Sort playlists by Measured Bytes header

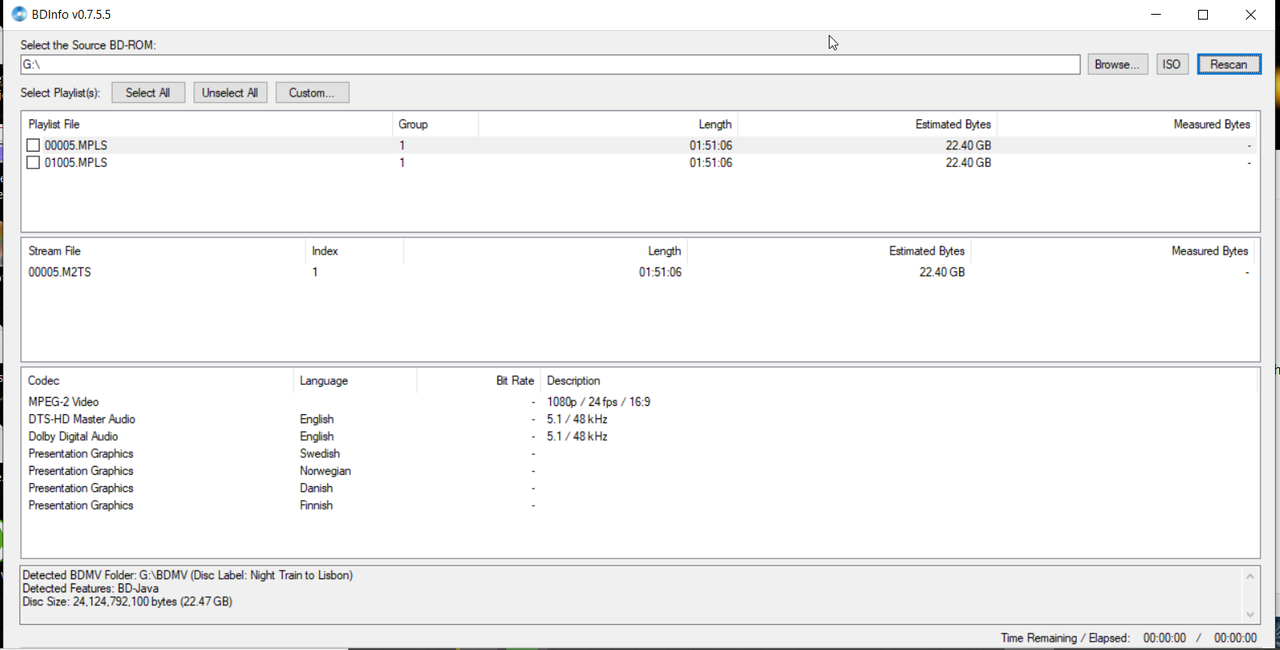pyautogui.click(x=1127, y=124)
